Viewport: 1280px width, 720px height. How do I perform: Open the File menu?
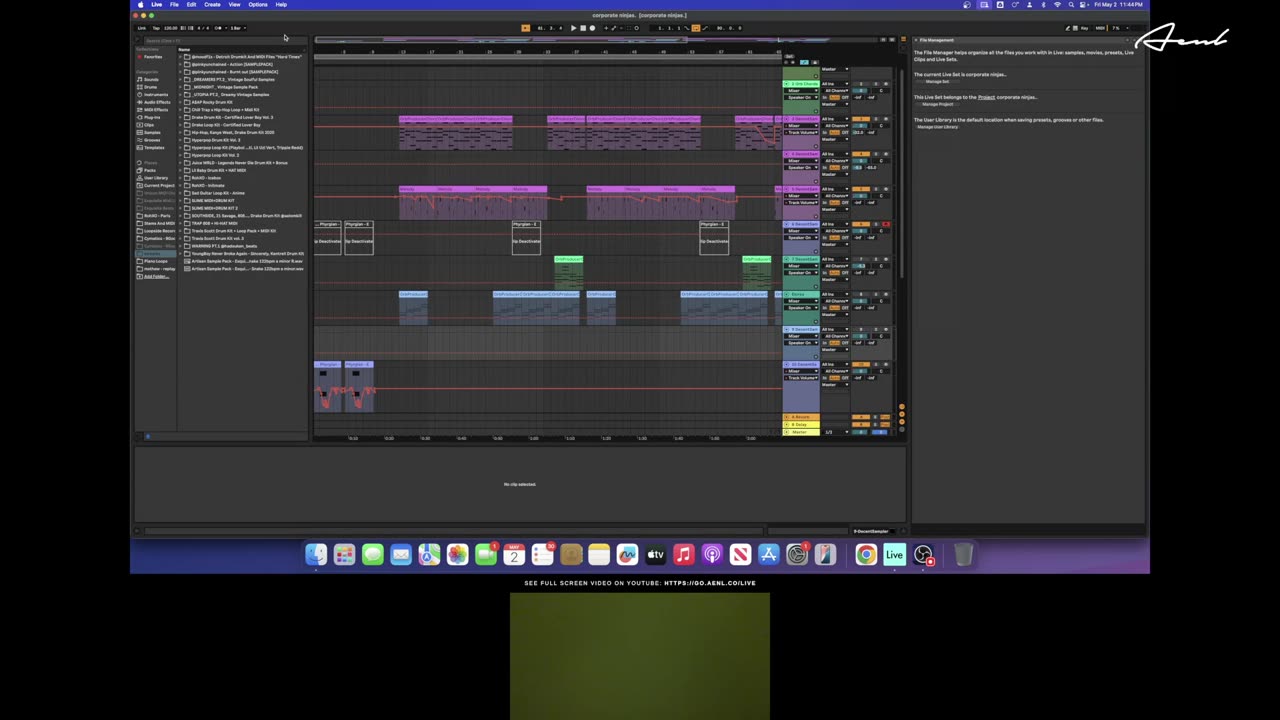(174, 4)
